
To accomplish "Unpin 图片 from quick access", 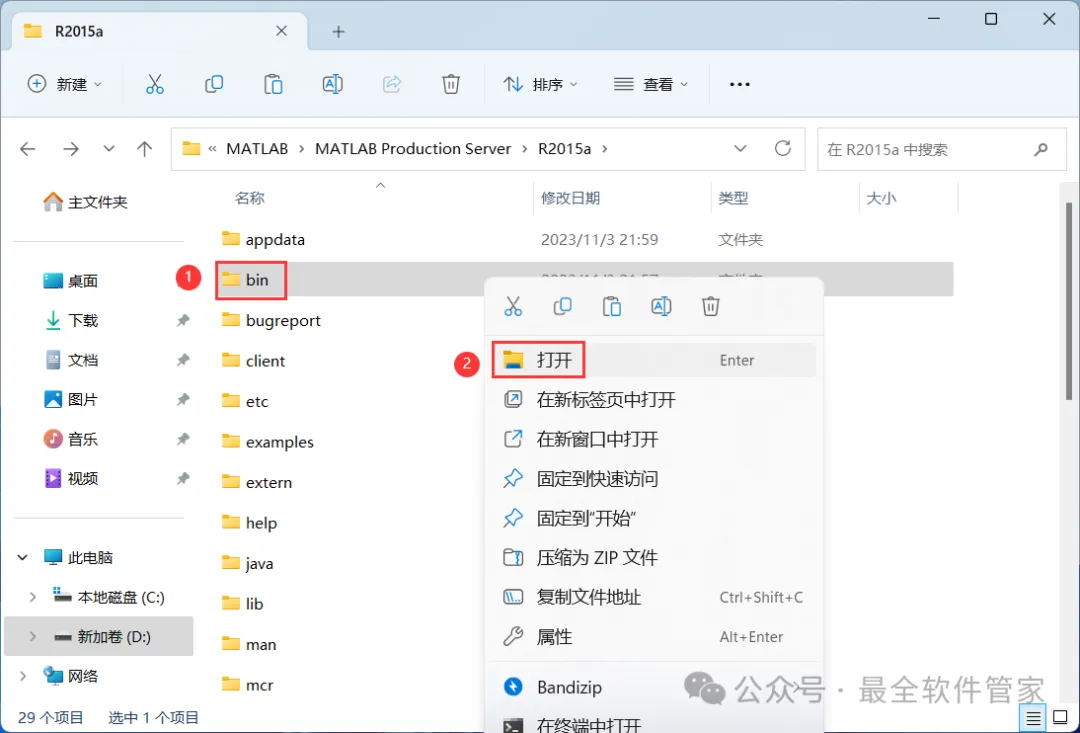I will 183,400.
